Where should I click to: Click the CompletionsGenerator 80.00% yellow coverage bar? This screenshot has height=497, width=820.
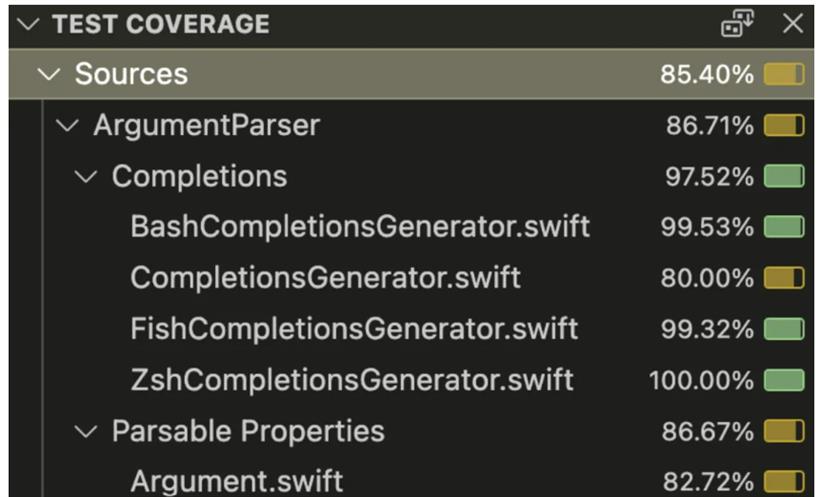[783, 278]
